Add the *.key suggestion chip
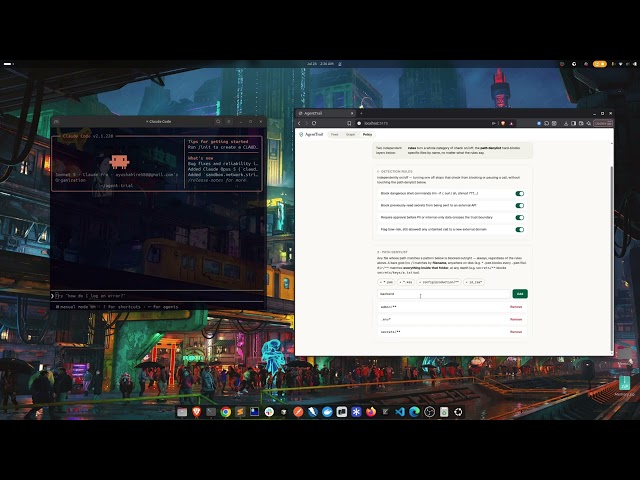640x480 pixels. (406, 282)
